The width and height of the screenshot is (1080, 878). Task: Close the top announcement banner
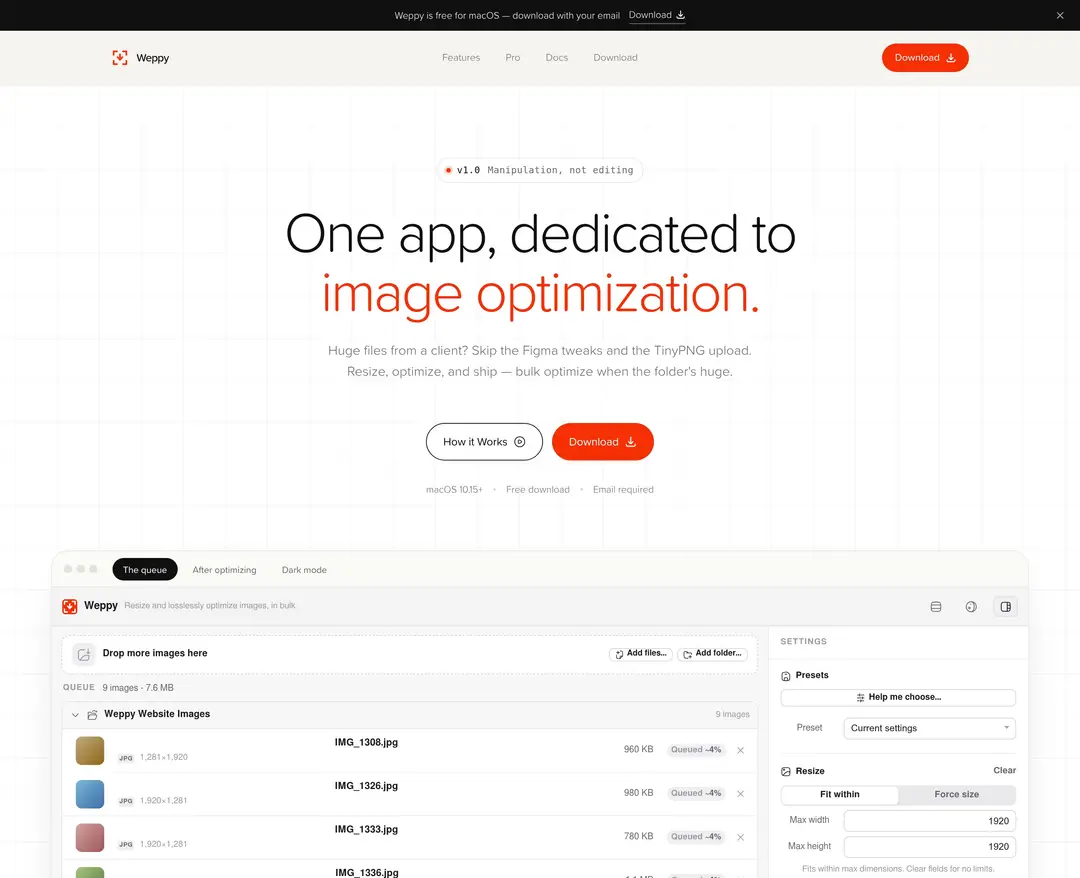(1060, 15)
